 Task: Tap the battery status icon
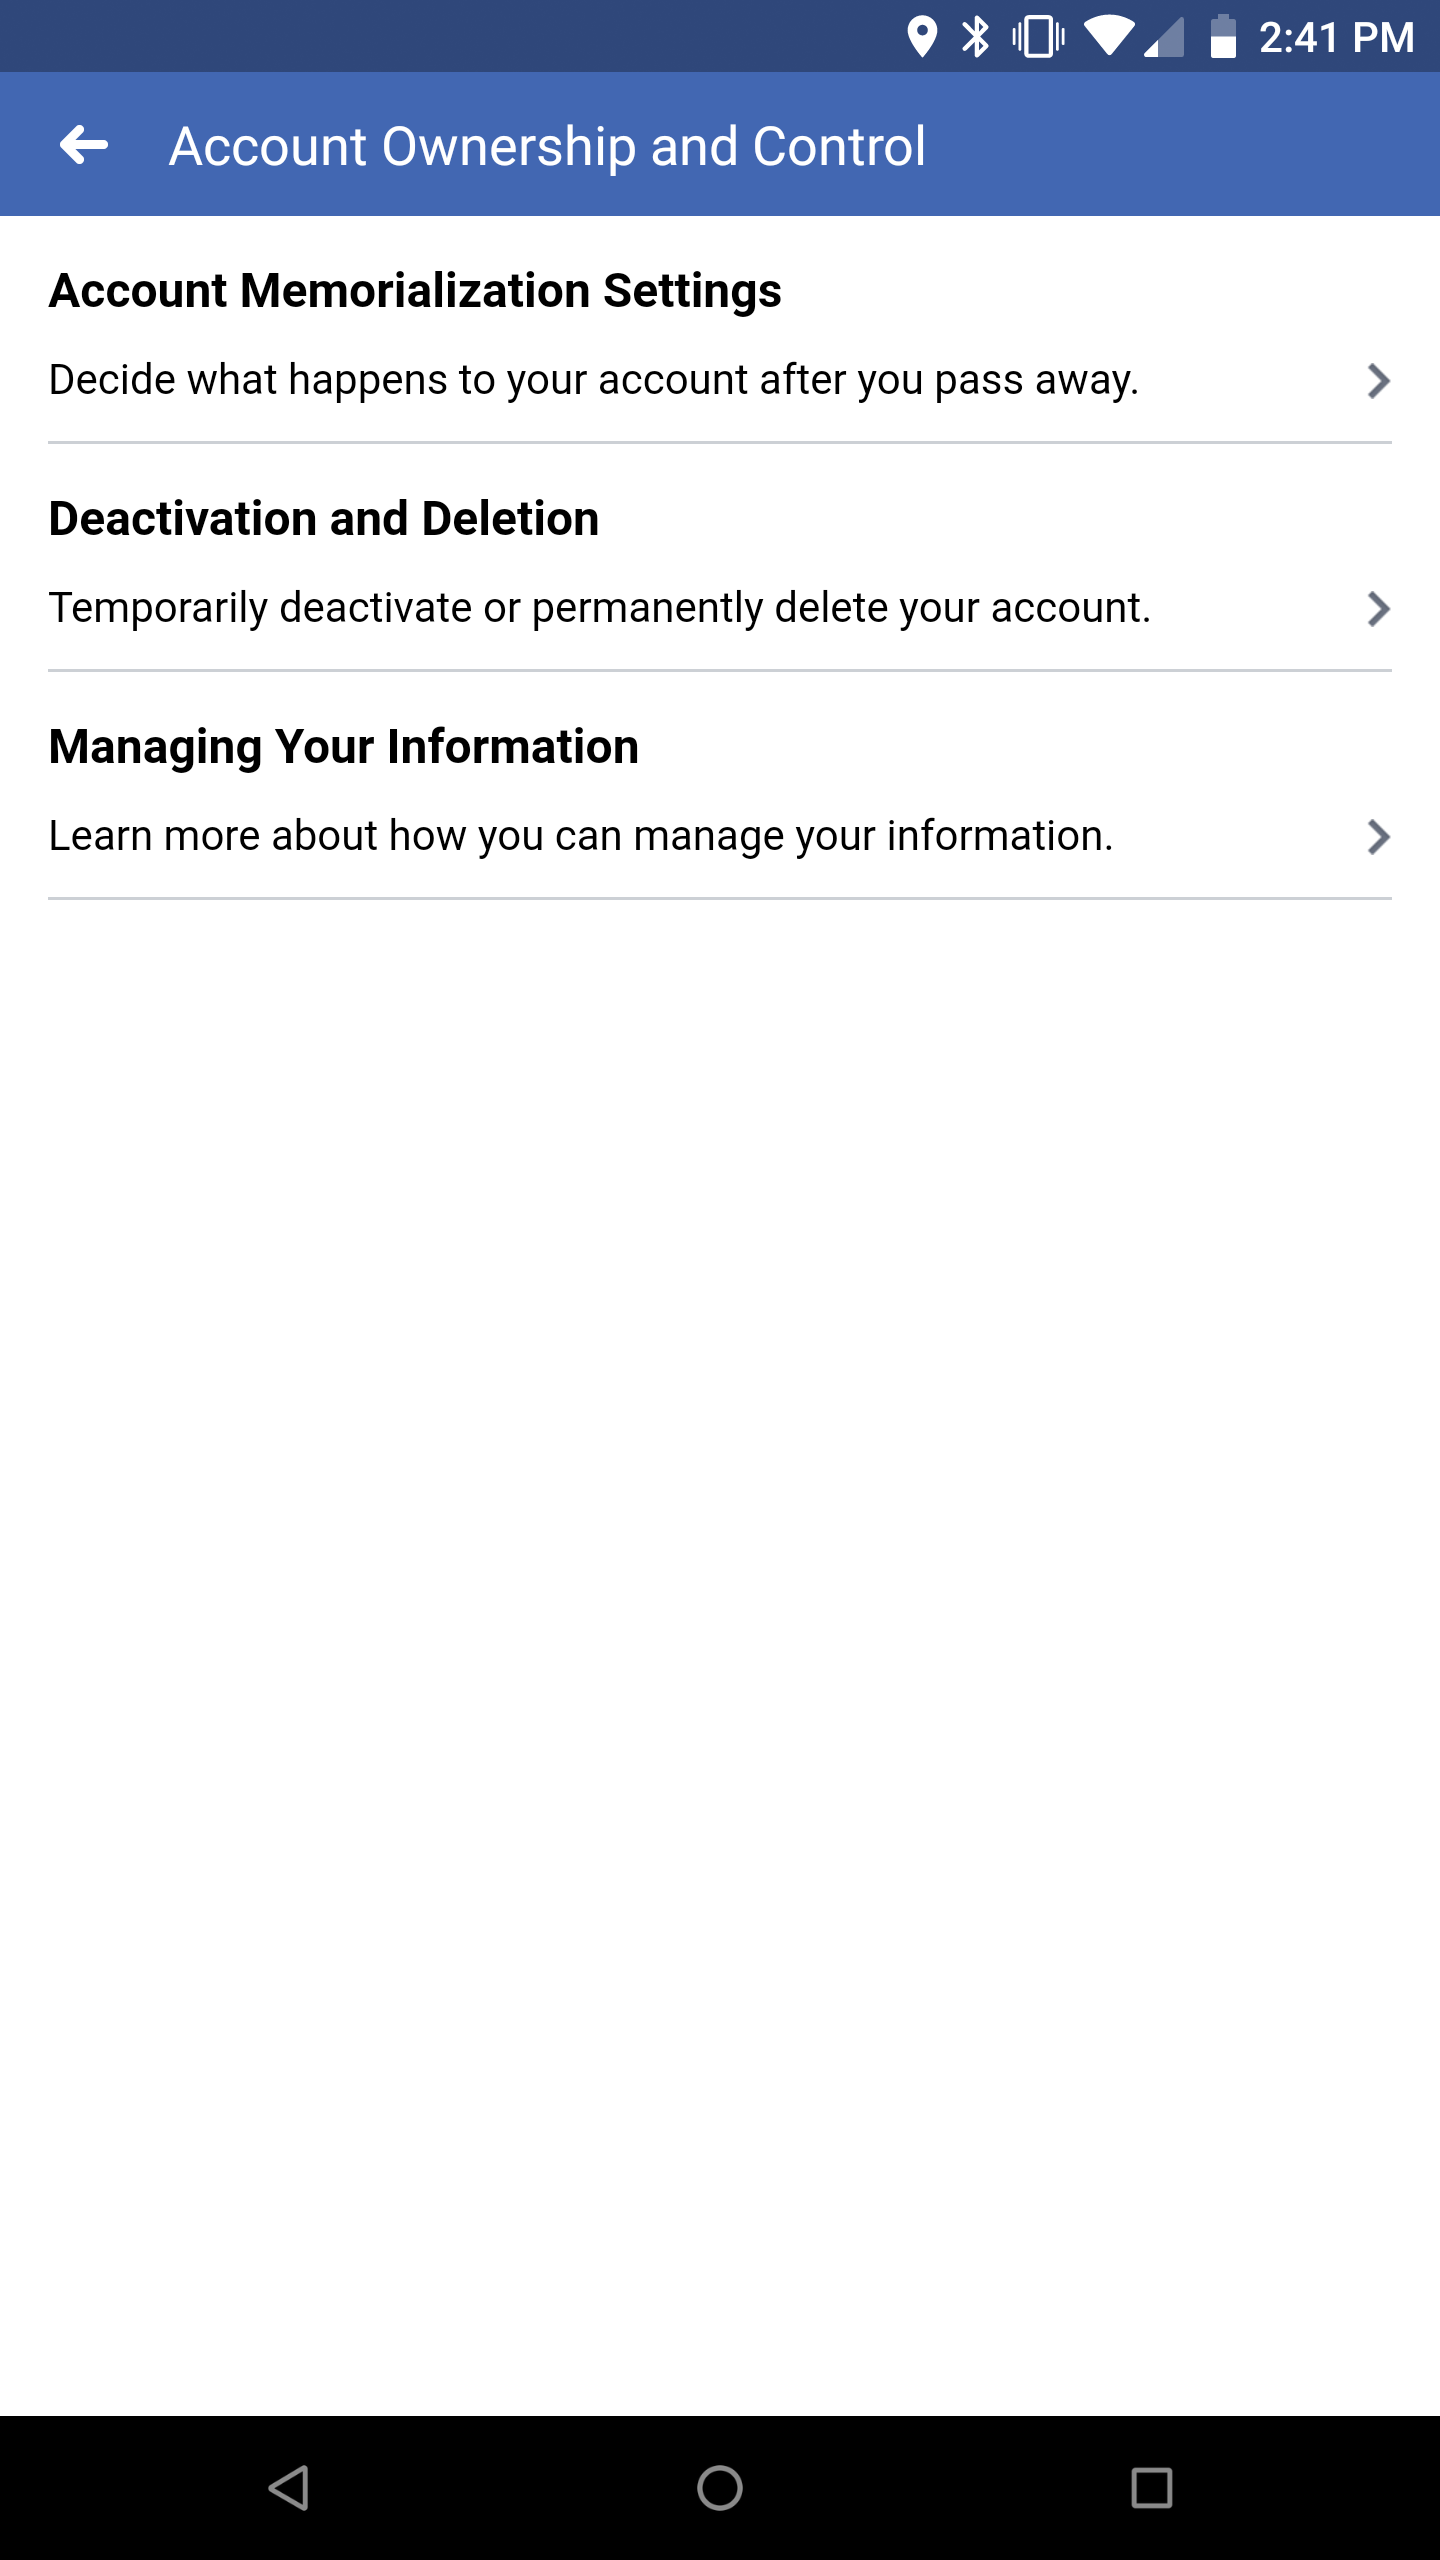point(1223,38)
